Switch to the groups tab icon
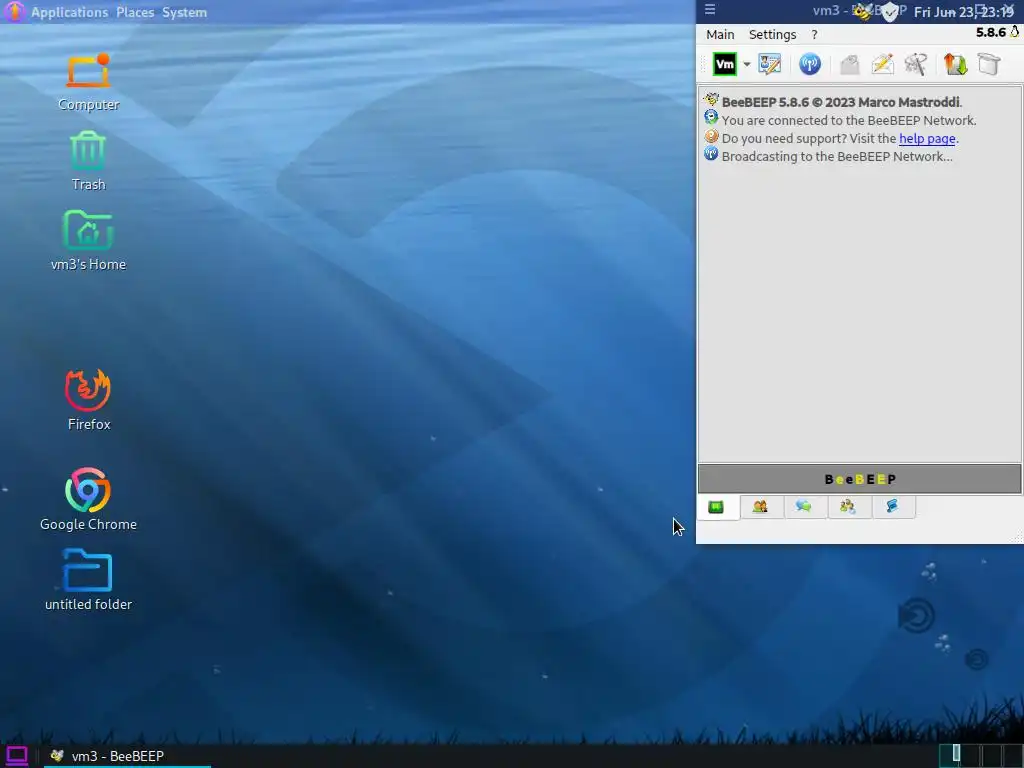 [848, 507]
